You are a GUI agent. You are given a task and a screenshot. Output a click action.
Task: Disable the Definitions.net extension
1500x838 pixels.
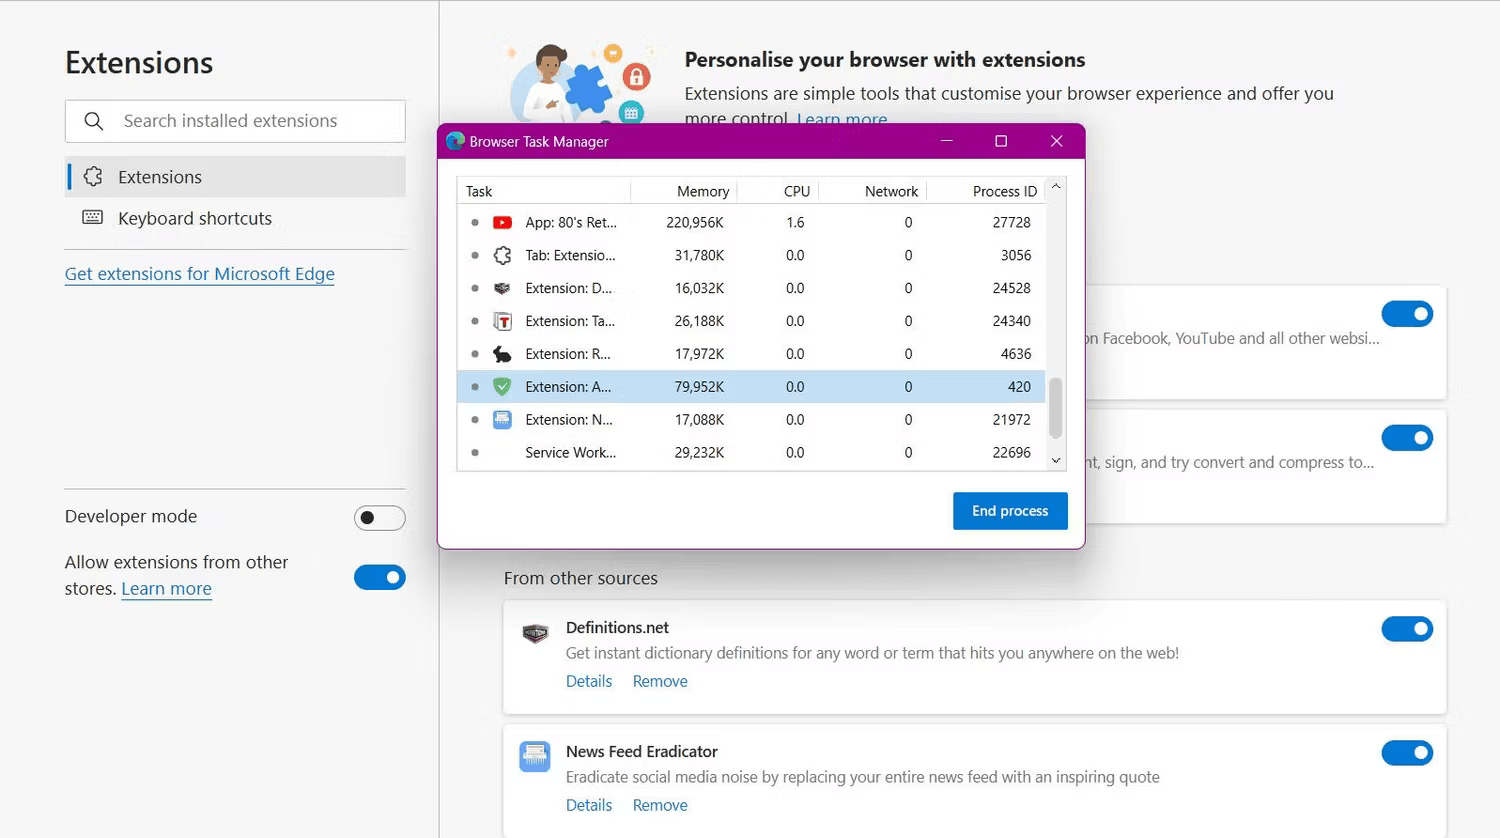[1407, 629]
